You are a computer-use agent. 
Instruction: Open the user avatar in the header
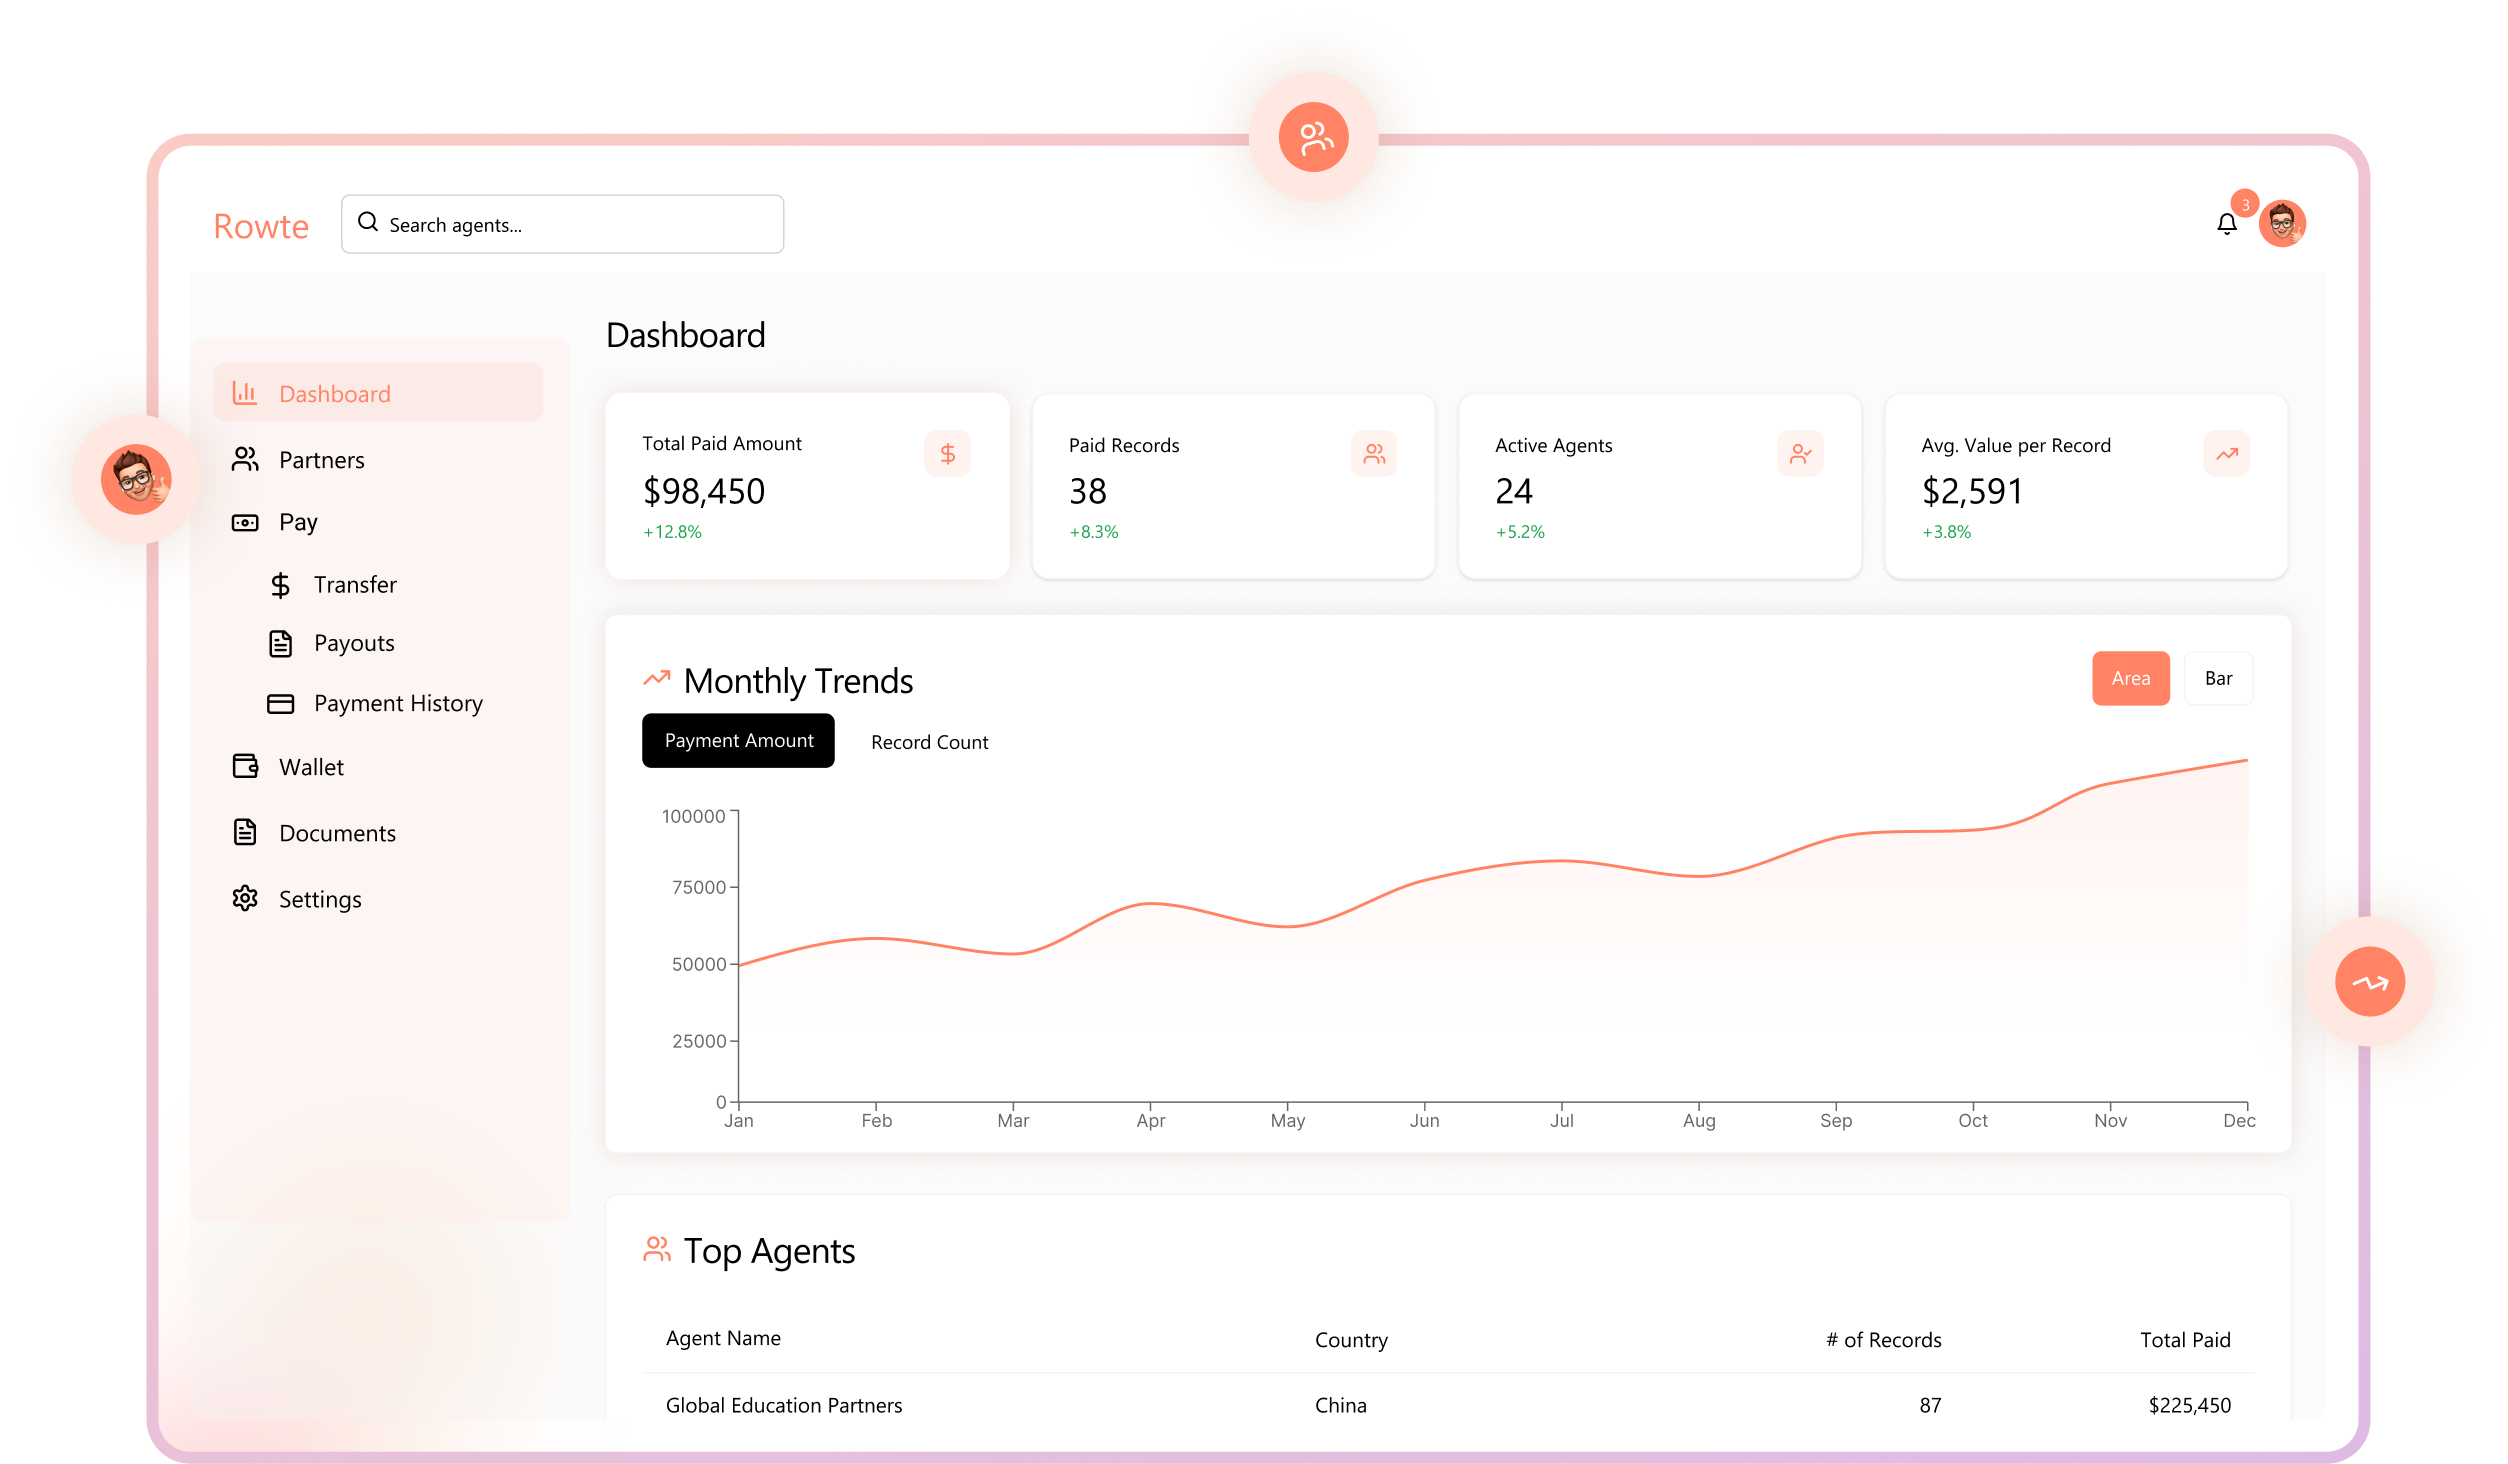[2282, 223]
